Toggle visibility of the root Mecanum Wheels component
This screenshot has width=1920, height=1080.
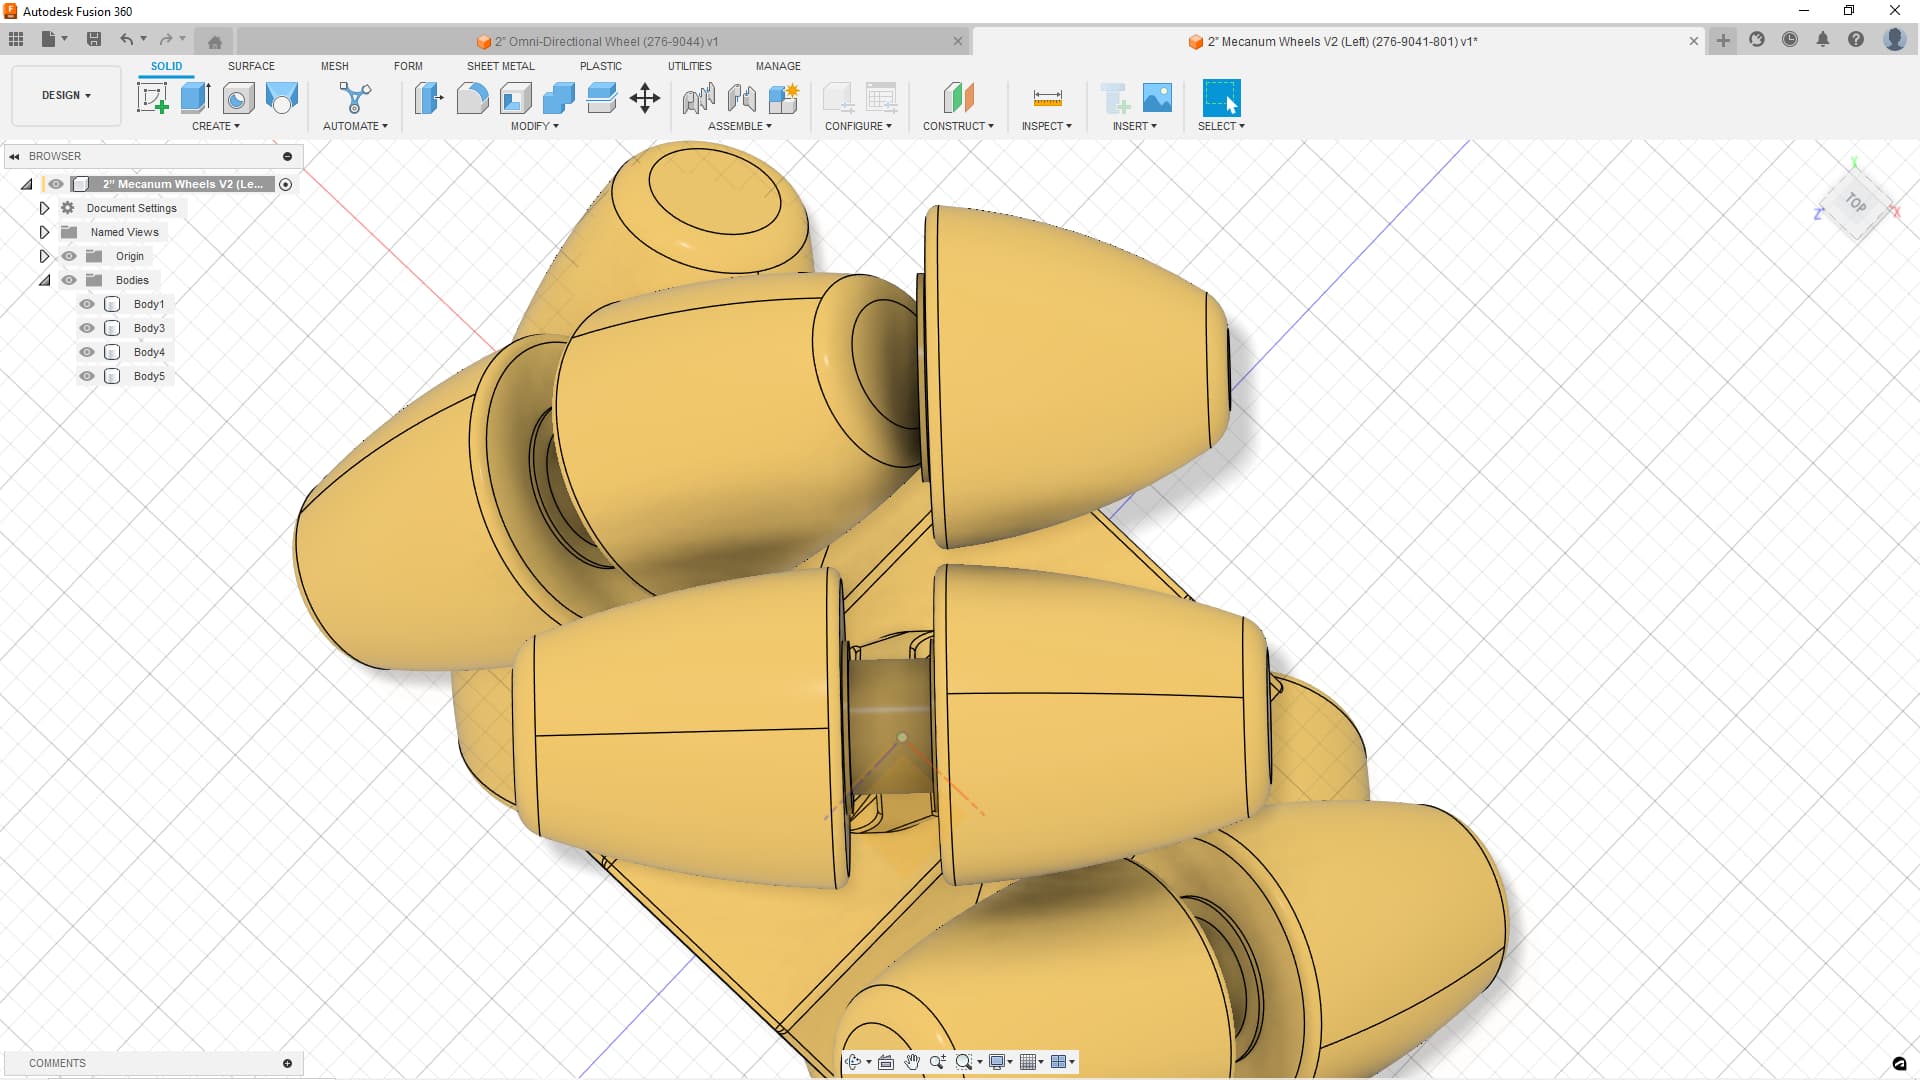point(56,184)
